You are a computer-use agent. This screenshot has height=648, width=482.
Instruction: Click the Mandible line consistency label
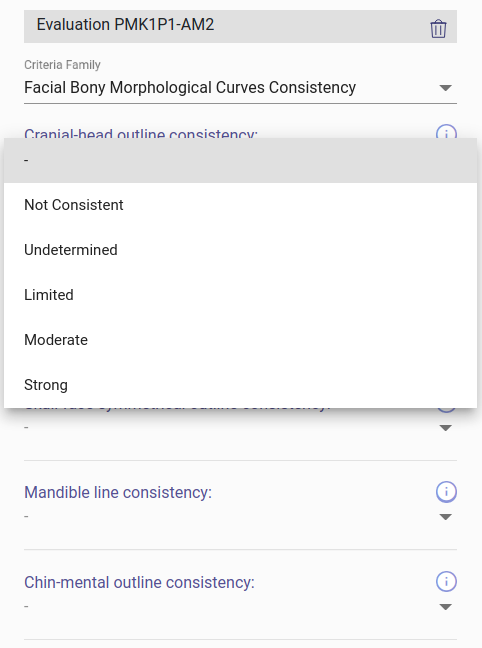pos(118,493)
